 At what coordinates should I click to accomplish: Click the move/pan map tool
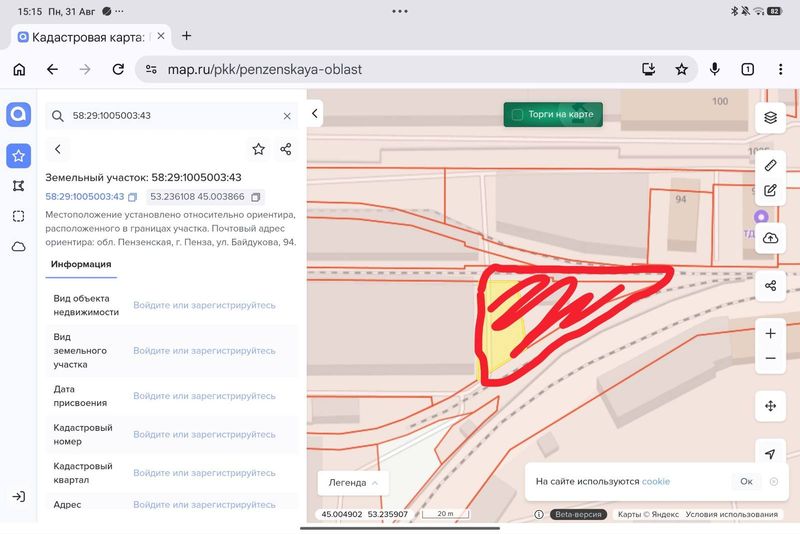(770, 406)
